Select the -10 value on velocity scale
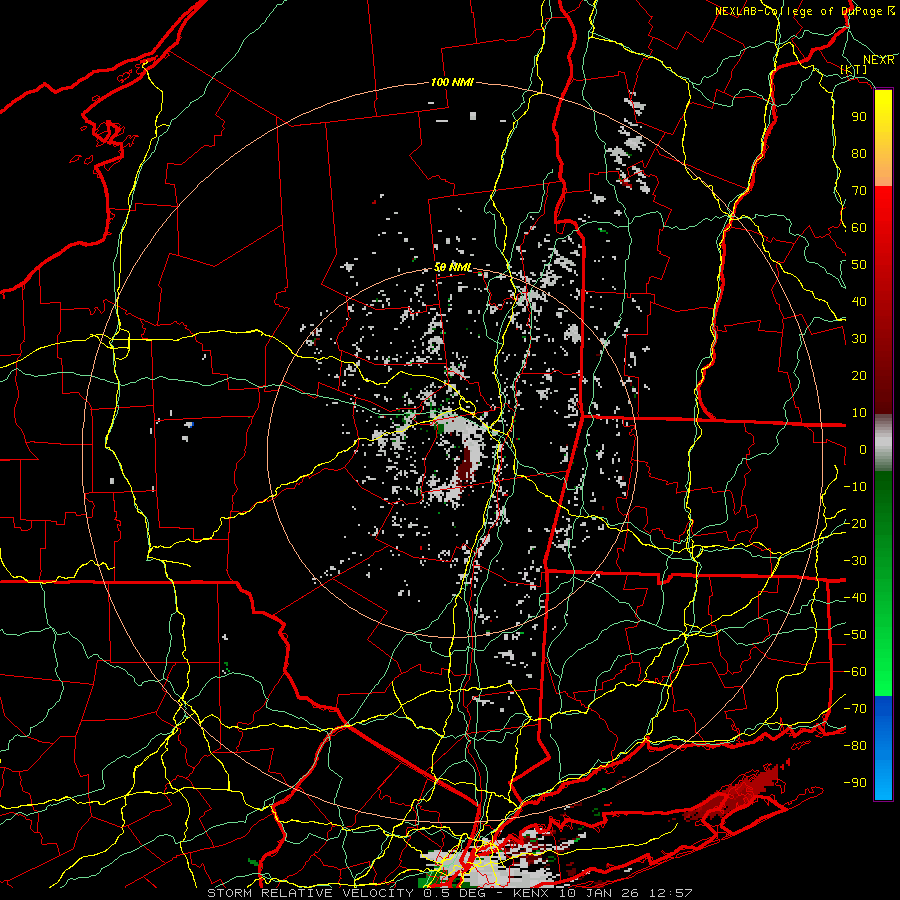The height and width of the screenshot is (900, 900). point(855,487)
